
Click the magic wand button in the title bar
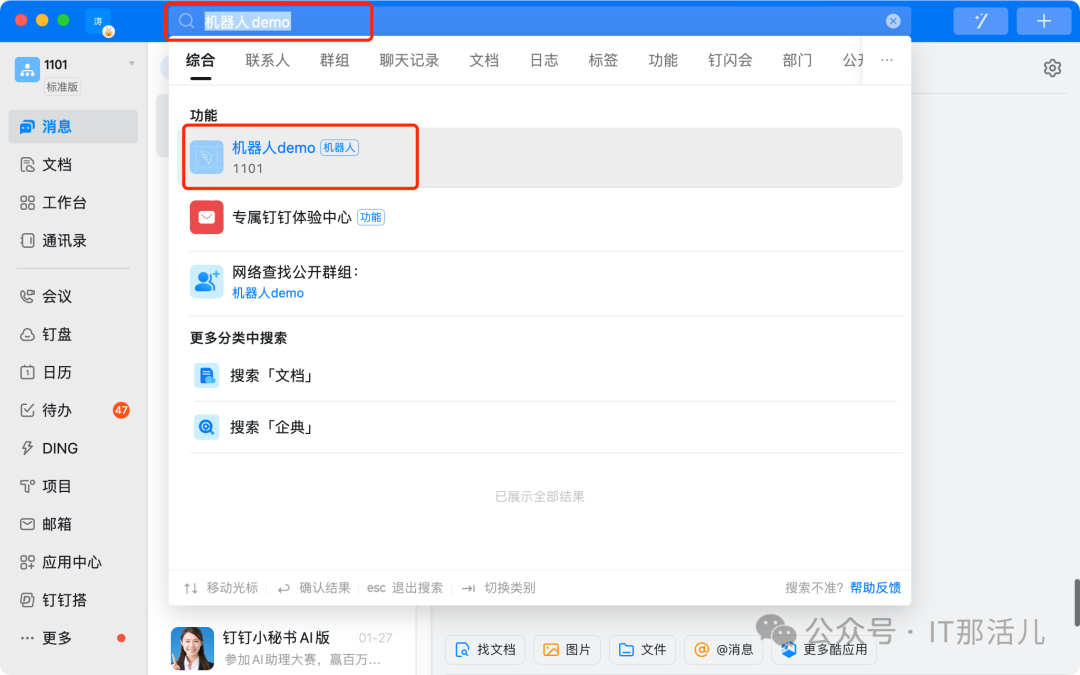click(981, 21)
